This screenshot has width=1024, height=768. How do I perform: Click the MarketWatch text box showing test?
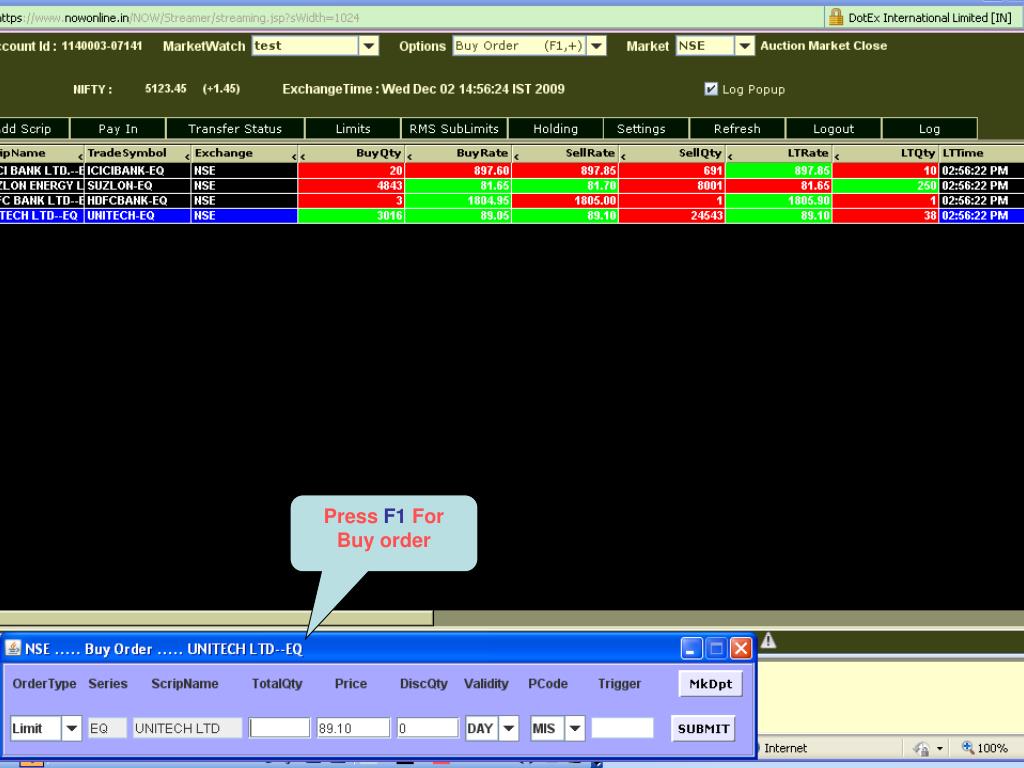tap(305, 46)
